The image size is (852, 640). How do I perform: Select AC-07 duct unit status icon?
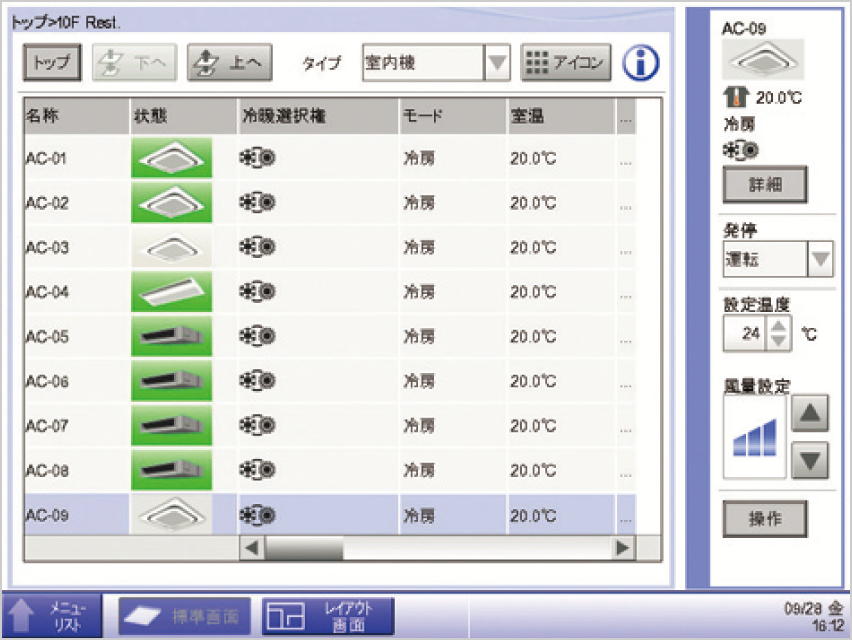click(x=172, y=425)
